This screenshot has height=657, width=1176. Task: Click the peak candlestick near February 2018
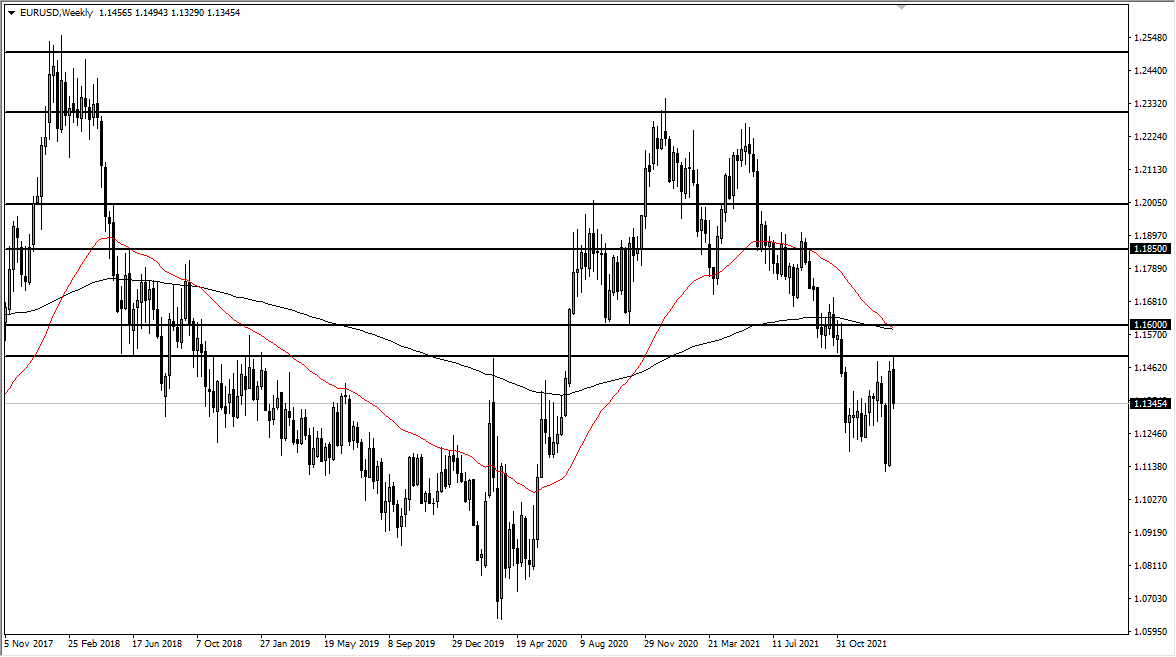62,60
